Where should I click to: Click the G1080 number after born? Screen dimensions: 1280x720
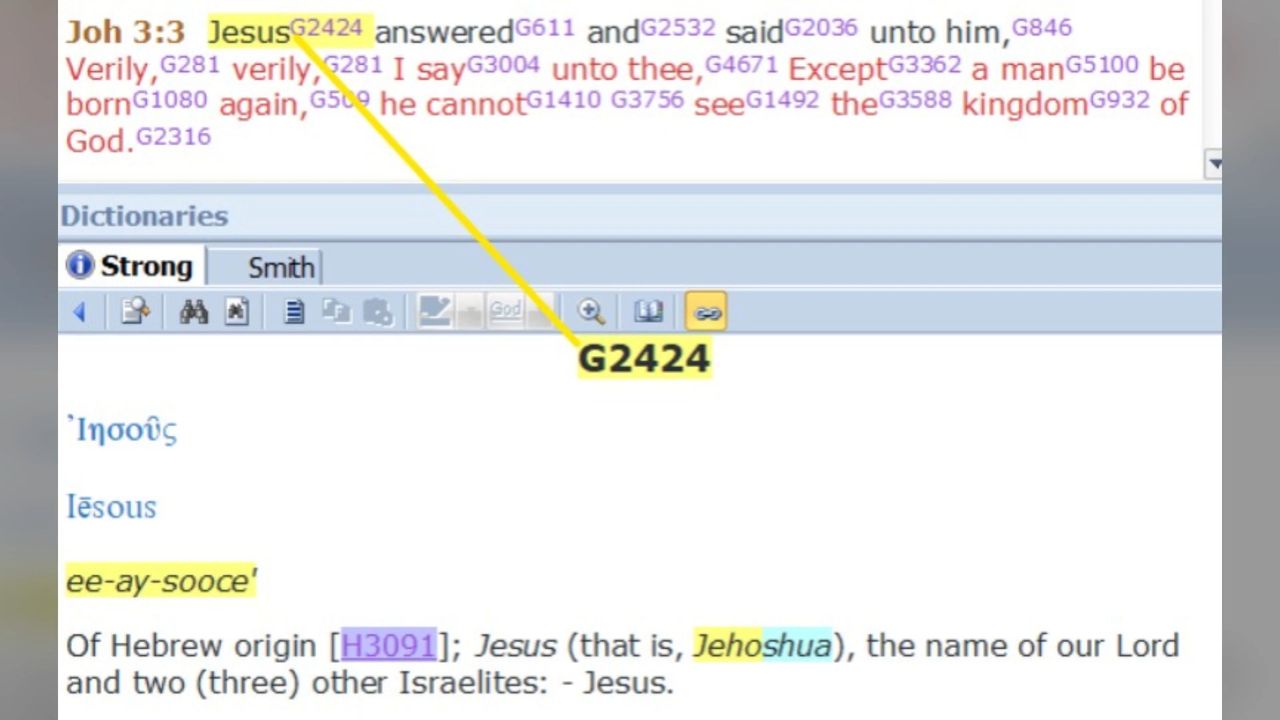170,99
